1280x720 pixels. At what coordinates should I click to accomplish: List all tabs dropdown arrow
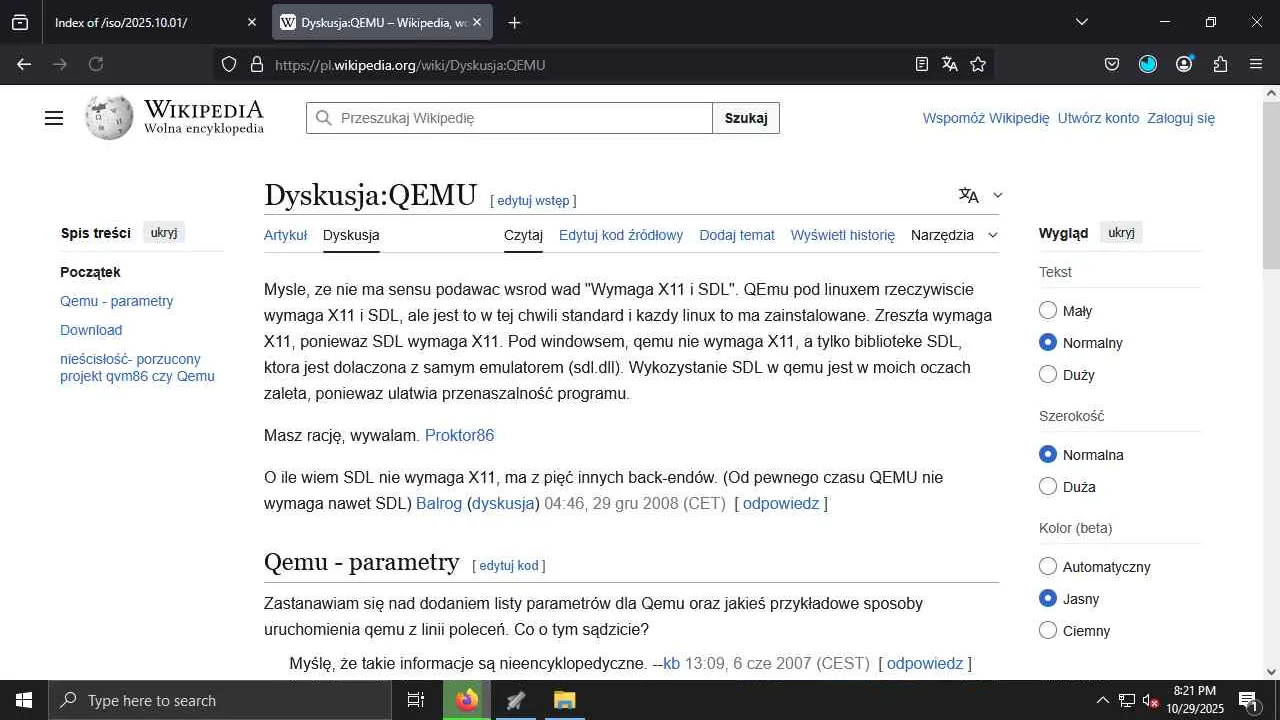click(1081, 22)
